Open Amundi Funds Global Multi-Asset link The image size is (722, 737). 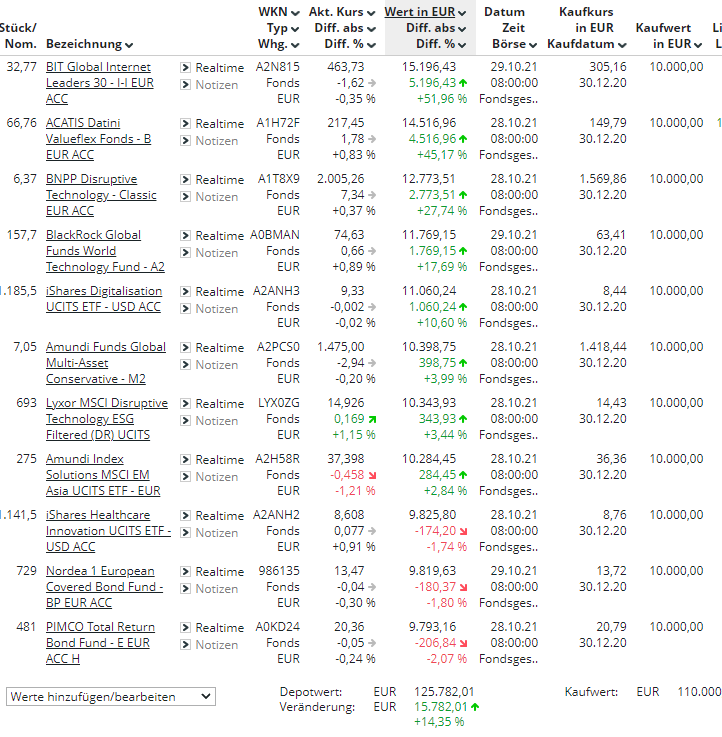tap(106, 362)
